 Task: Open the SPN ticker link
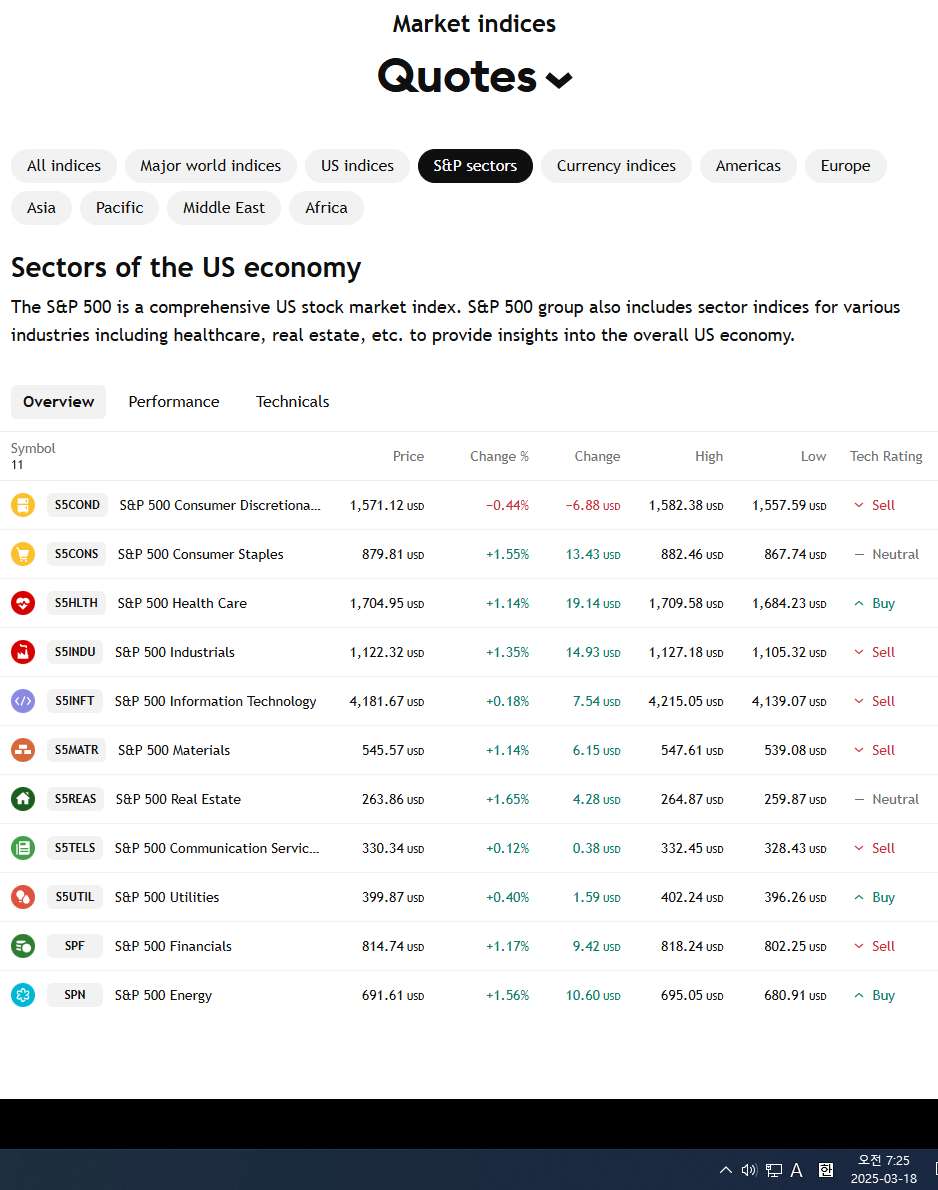[74, 994]
